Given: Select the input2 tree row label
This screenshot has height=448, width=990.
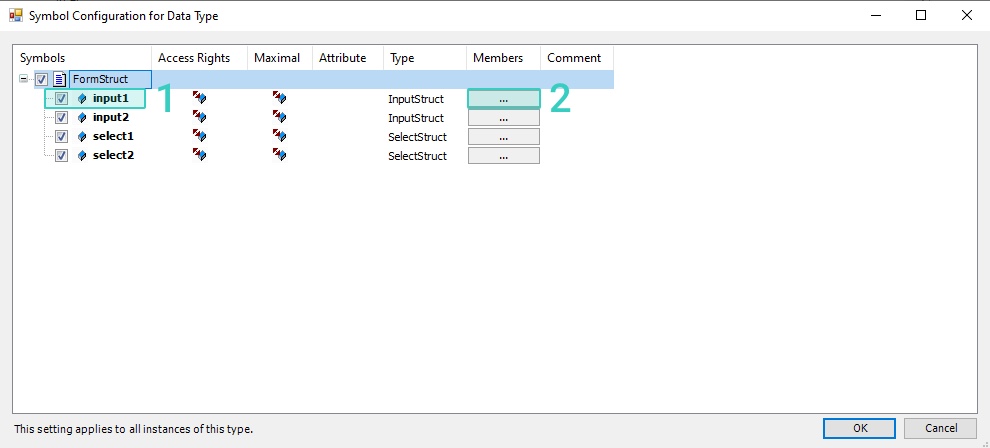Looking at the screenshot, I should pos(111,118).
